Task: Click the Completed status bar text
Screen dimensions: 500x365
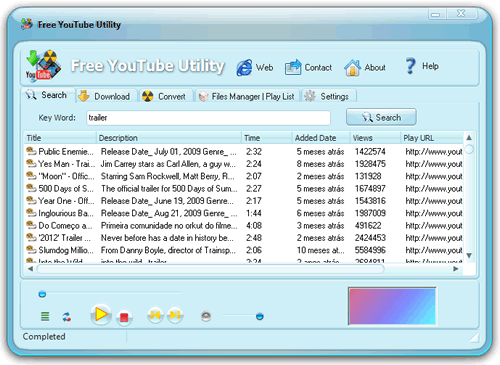Action: pos(44,337)
